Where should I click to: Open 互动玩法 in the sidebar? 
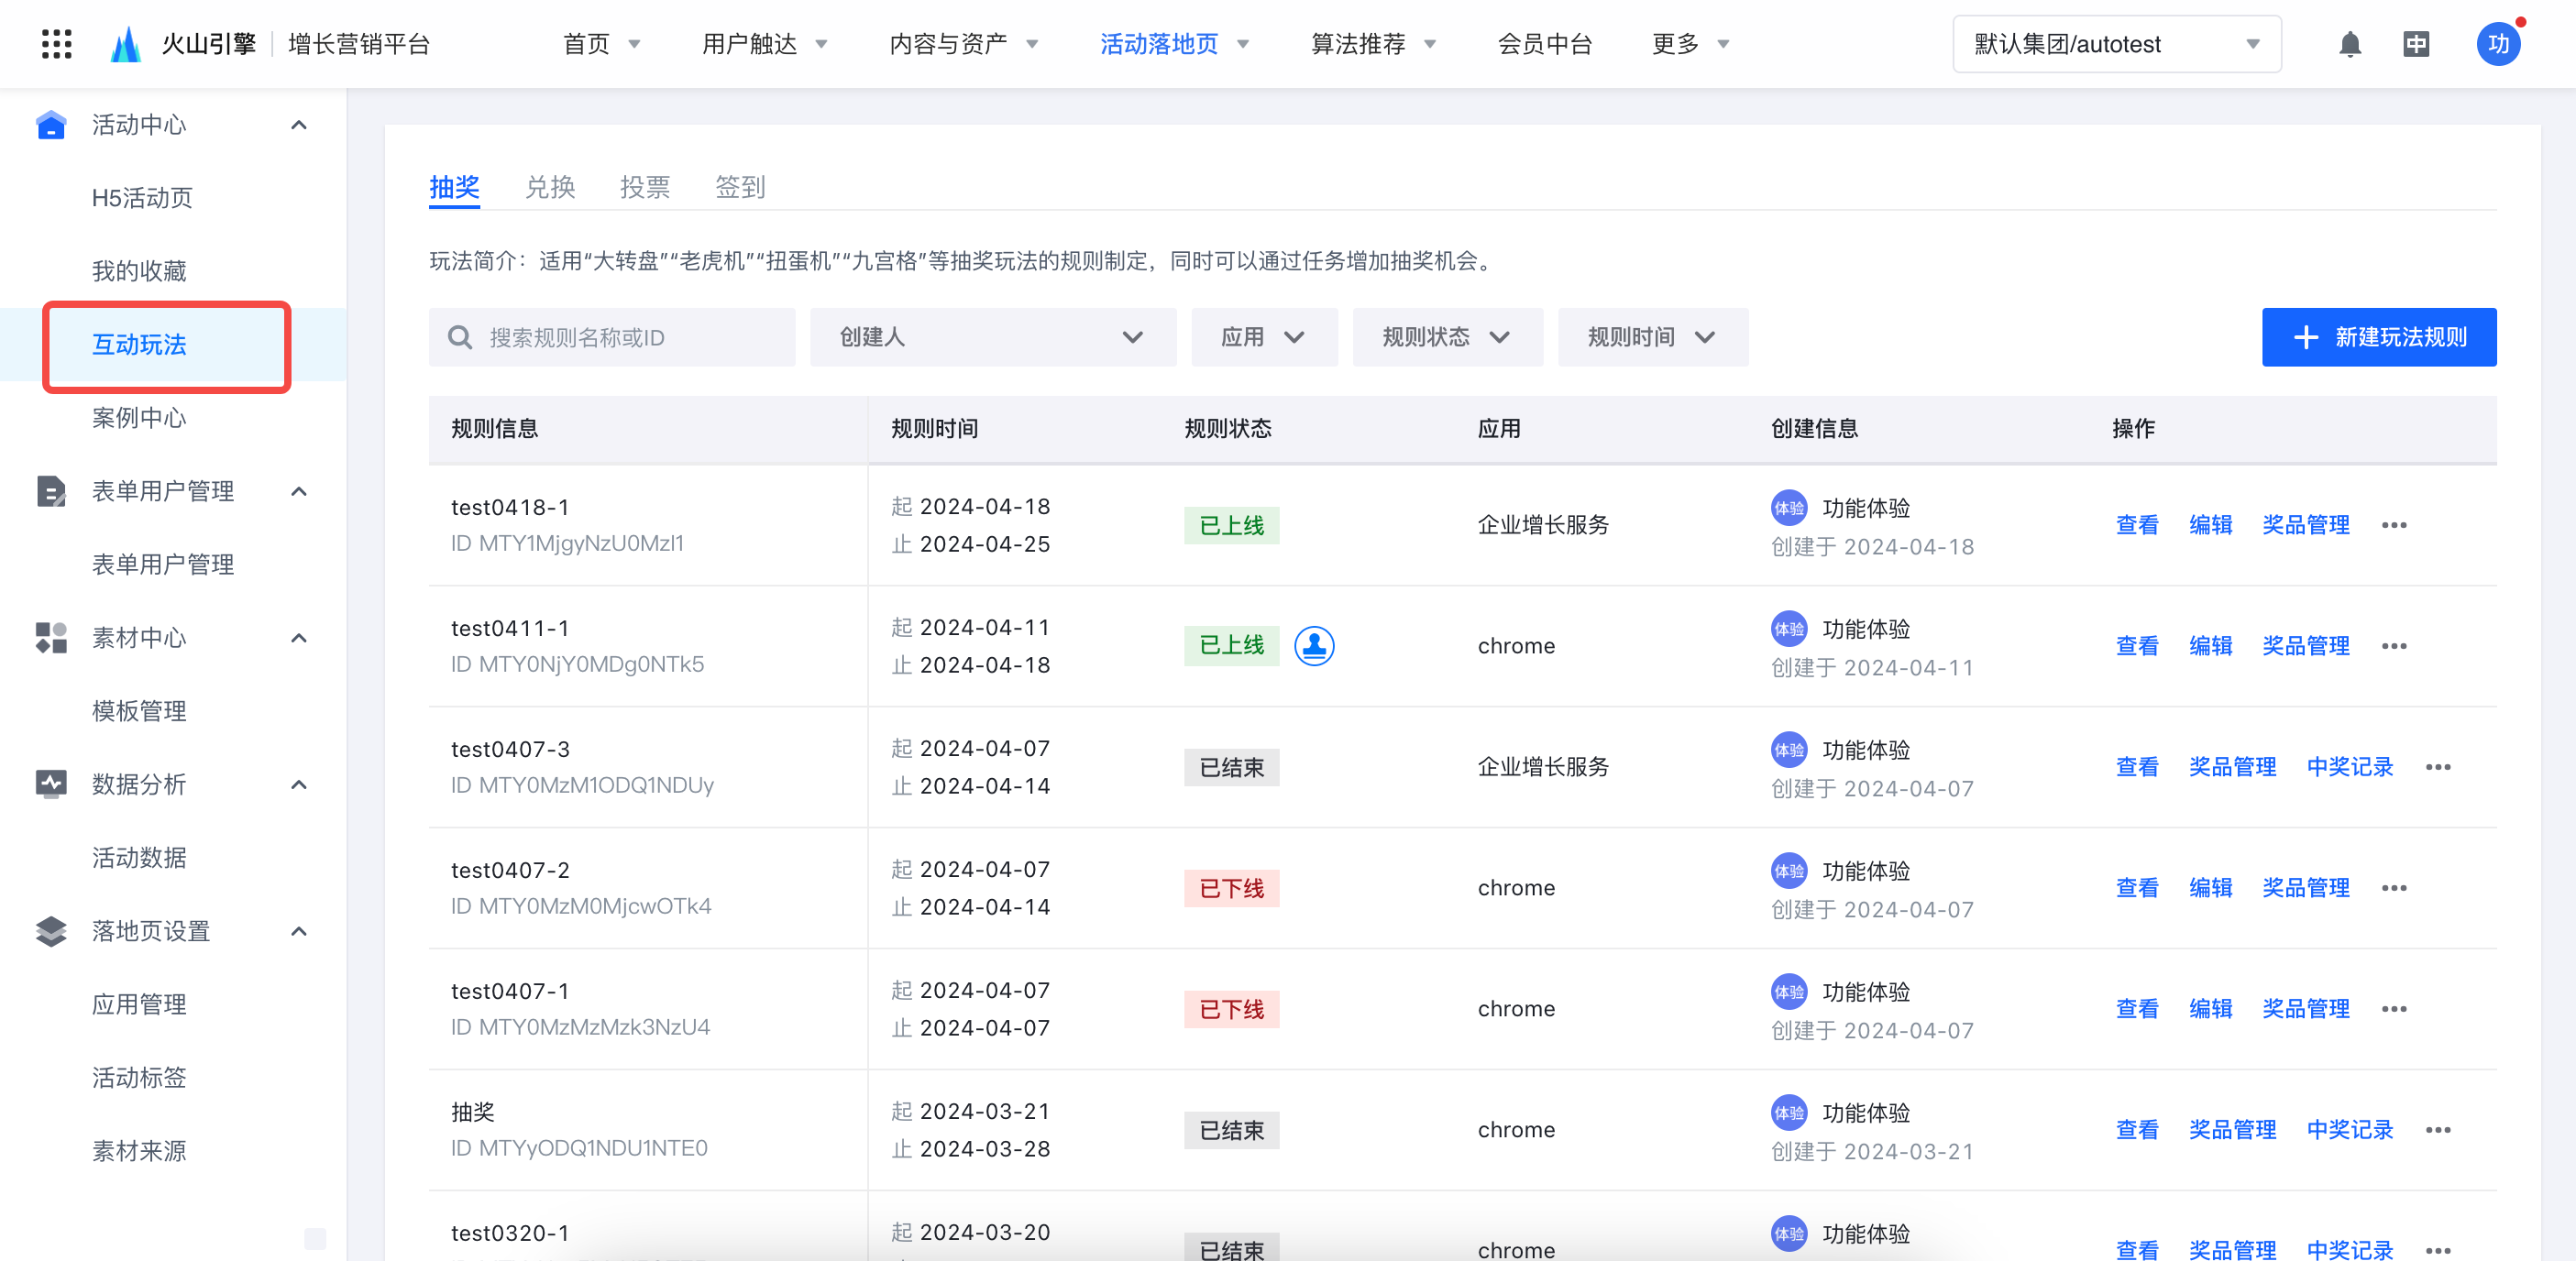point(139,345)
